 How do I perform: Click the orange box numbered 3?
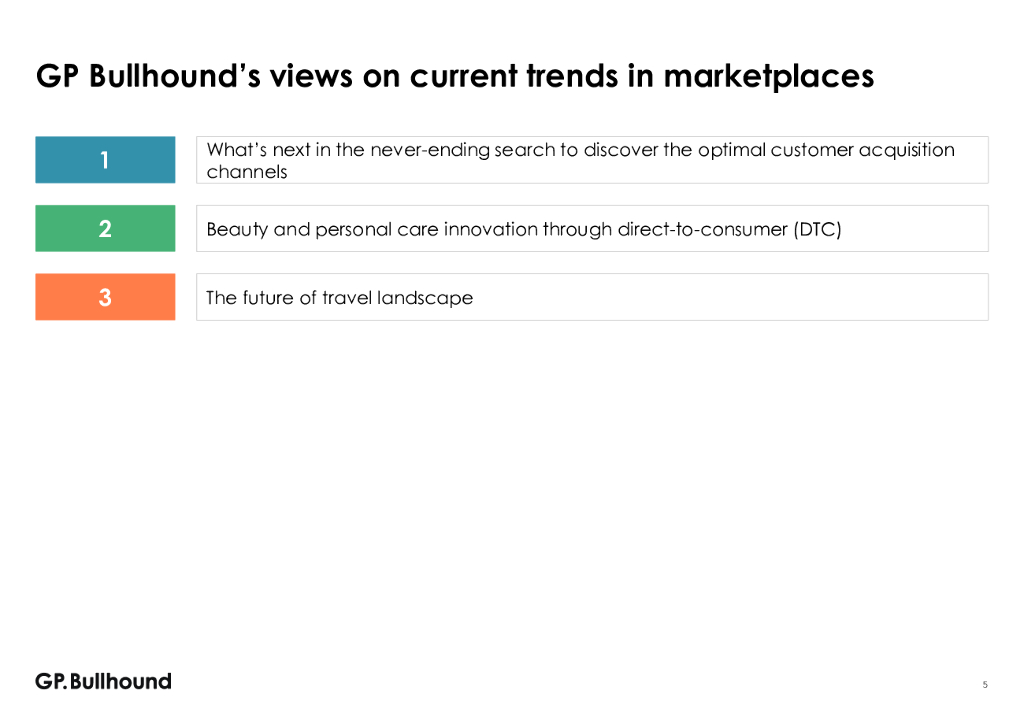coord(105,297)
